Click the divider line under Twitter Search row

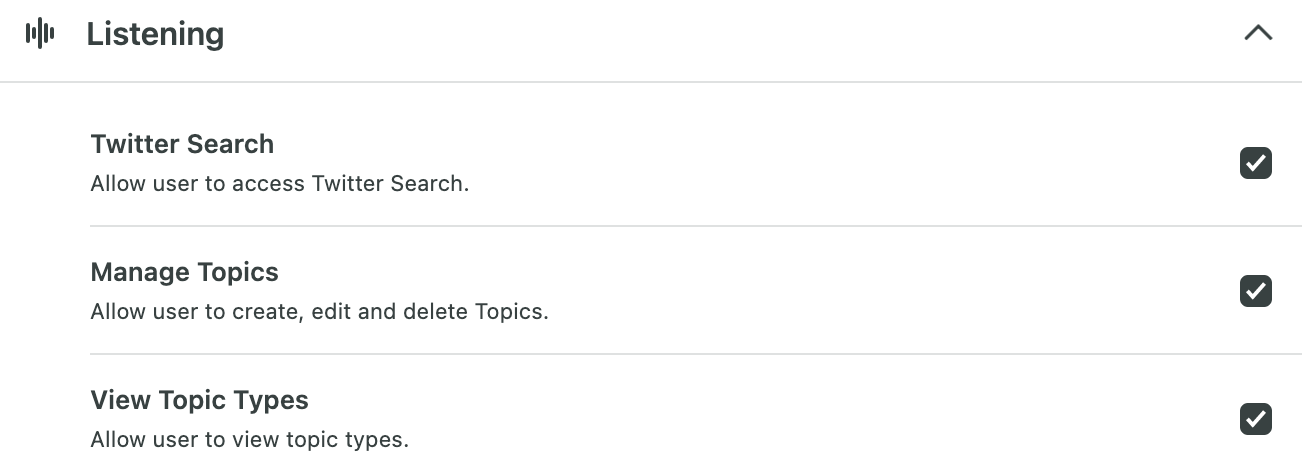point(696,226)
